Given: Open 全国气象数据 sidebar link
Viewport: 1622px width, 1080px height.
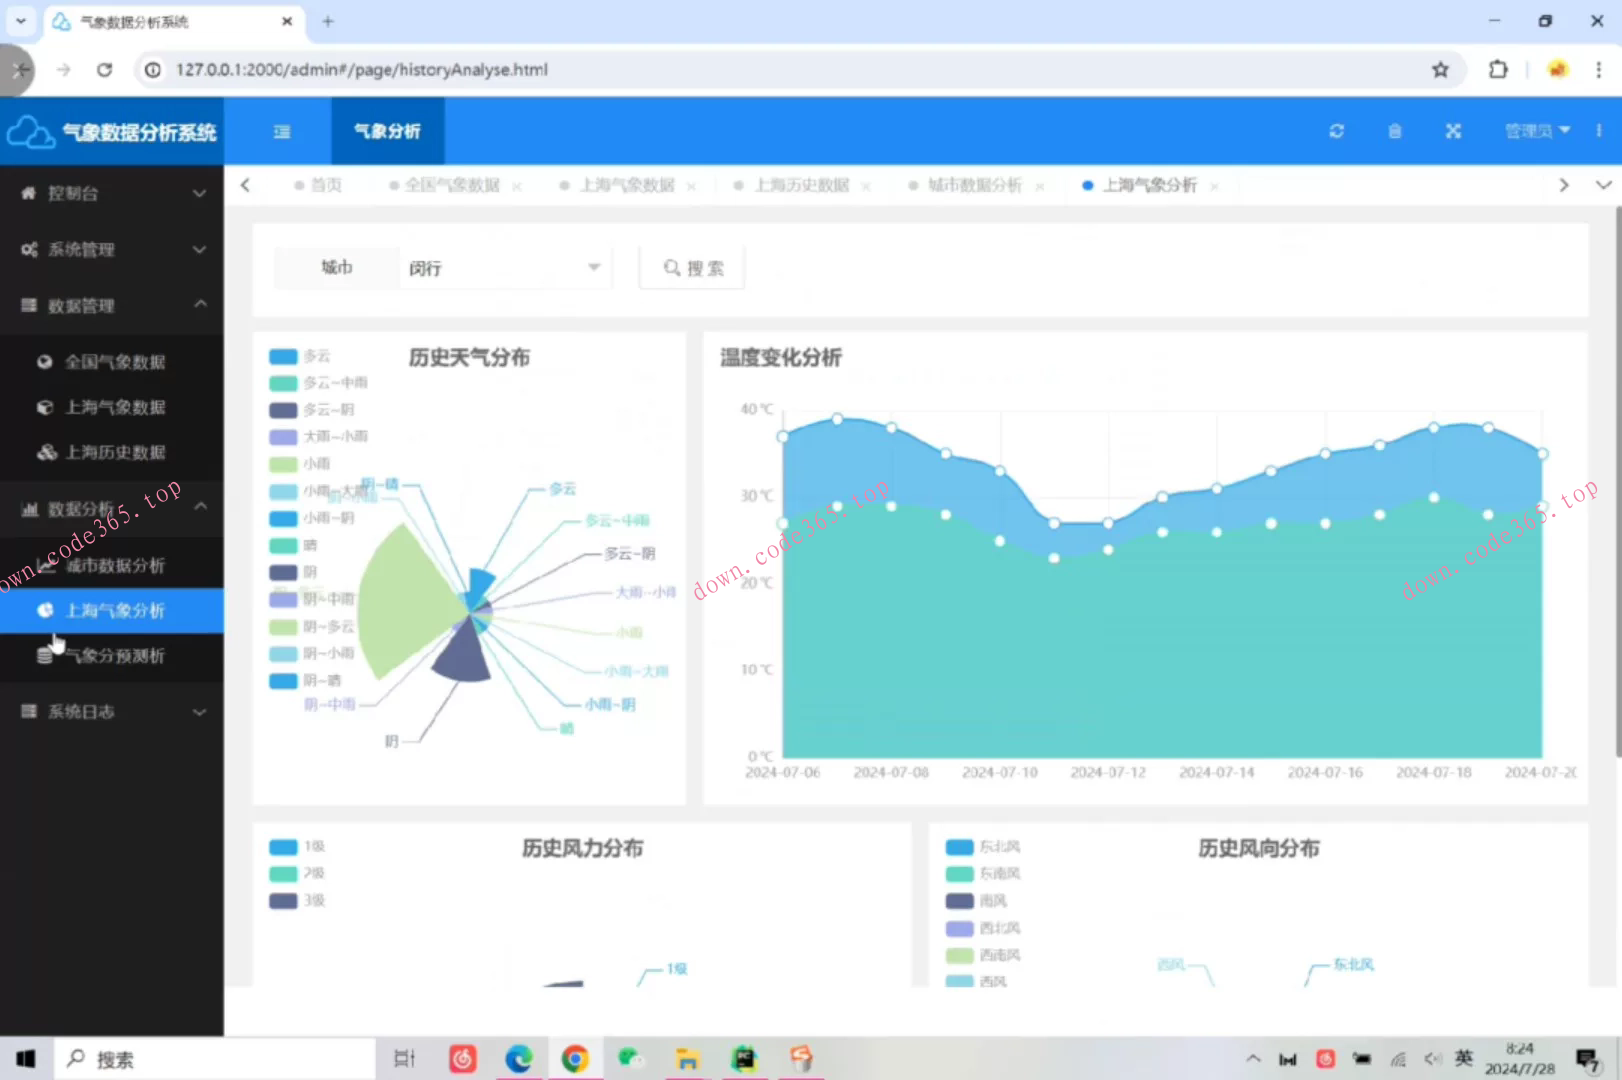Looking at the screenshot, I should (114, 362).
